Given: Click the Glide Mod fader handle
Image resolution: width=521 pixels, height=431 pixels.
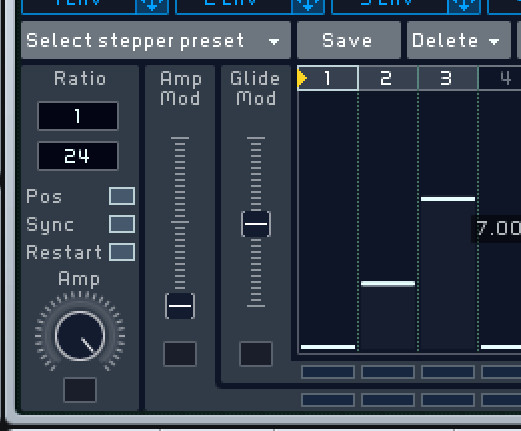Looking at the screenshot, I should pos(256,224).
